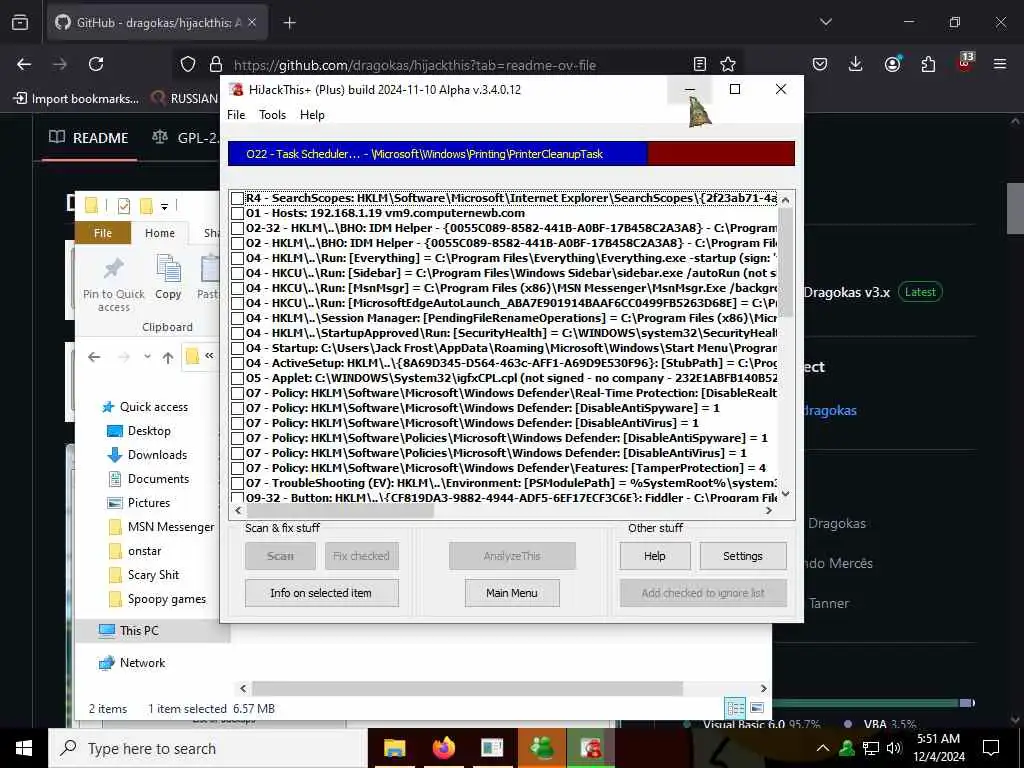
Task: Open Pocket save icon in Firefox
Action: 820,64
